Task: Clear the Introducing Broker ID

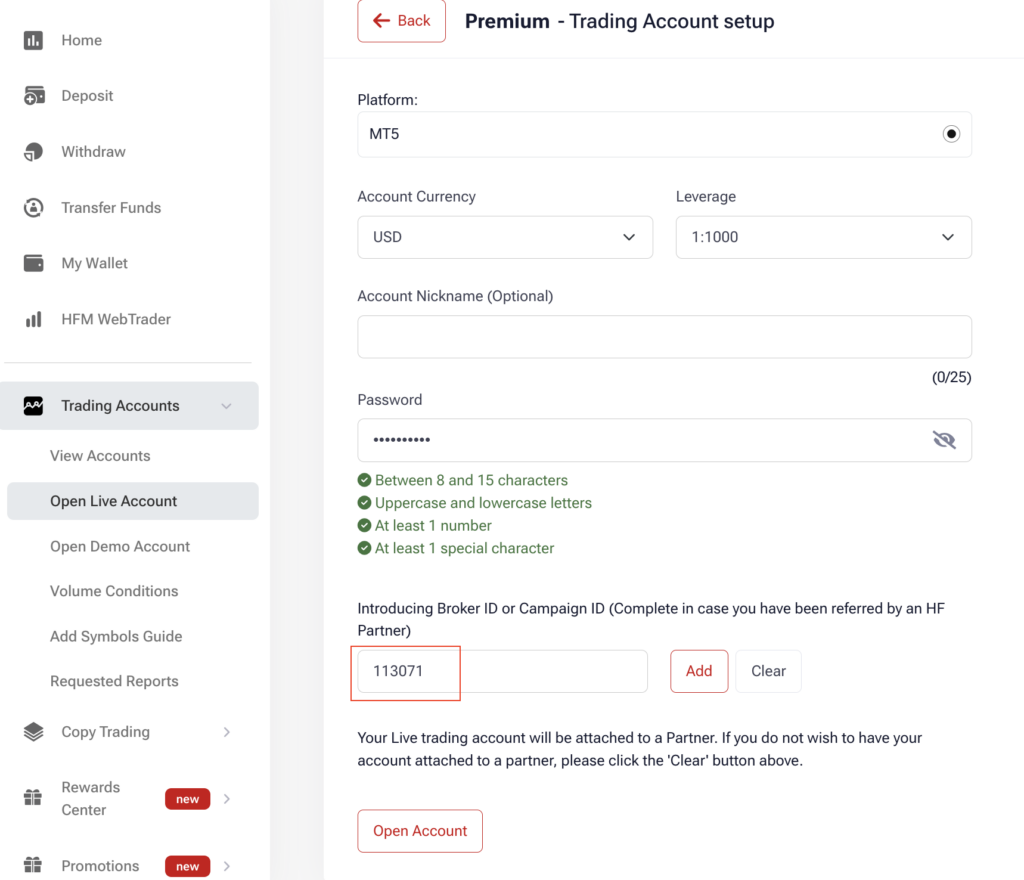Action: 768,671
